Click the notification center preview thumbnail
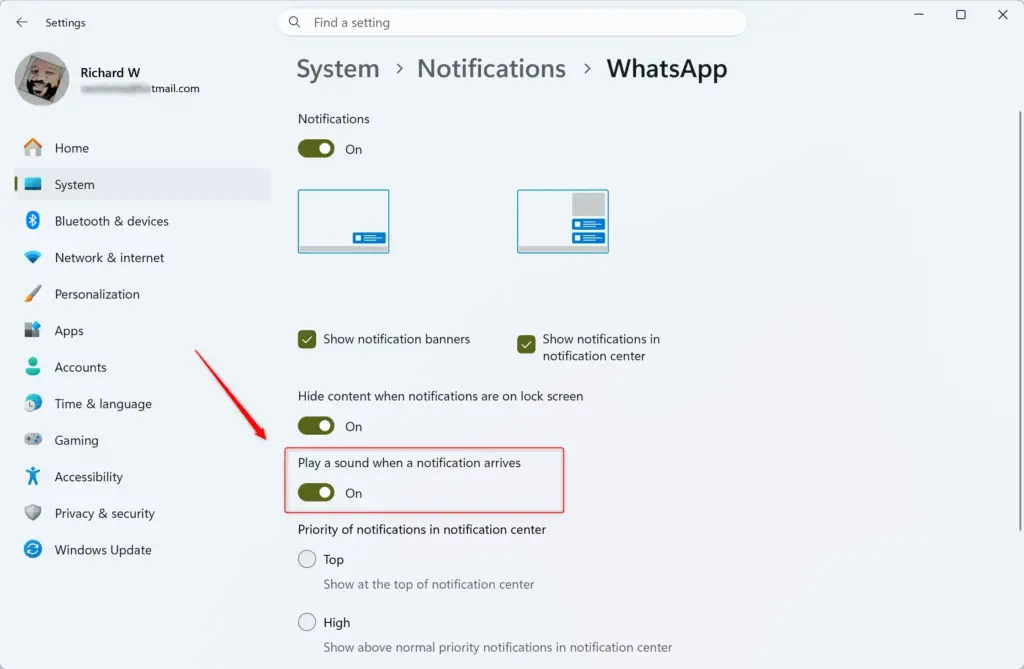Viewport: 1024px width, 669px height. point(563,221)
